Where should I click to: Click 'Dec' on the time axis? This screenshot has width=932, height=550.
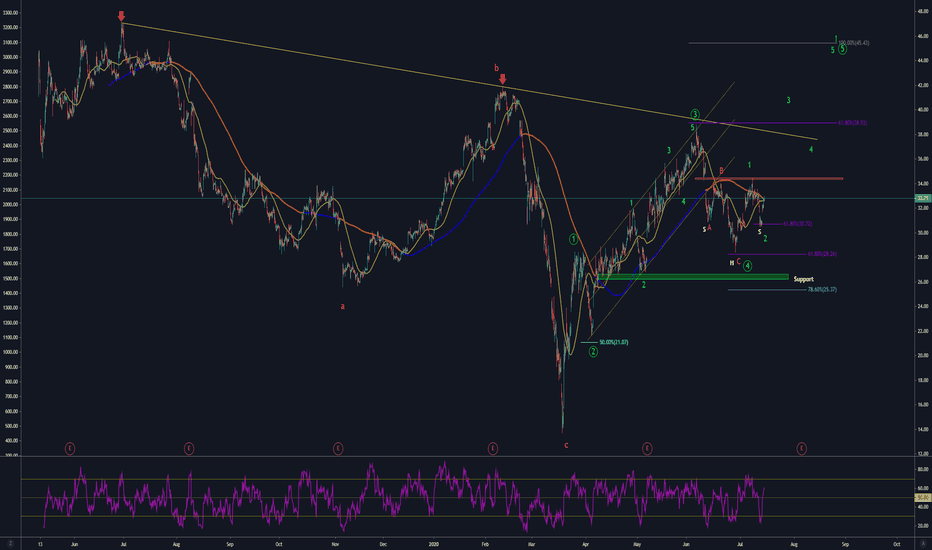point(383,544)
